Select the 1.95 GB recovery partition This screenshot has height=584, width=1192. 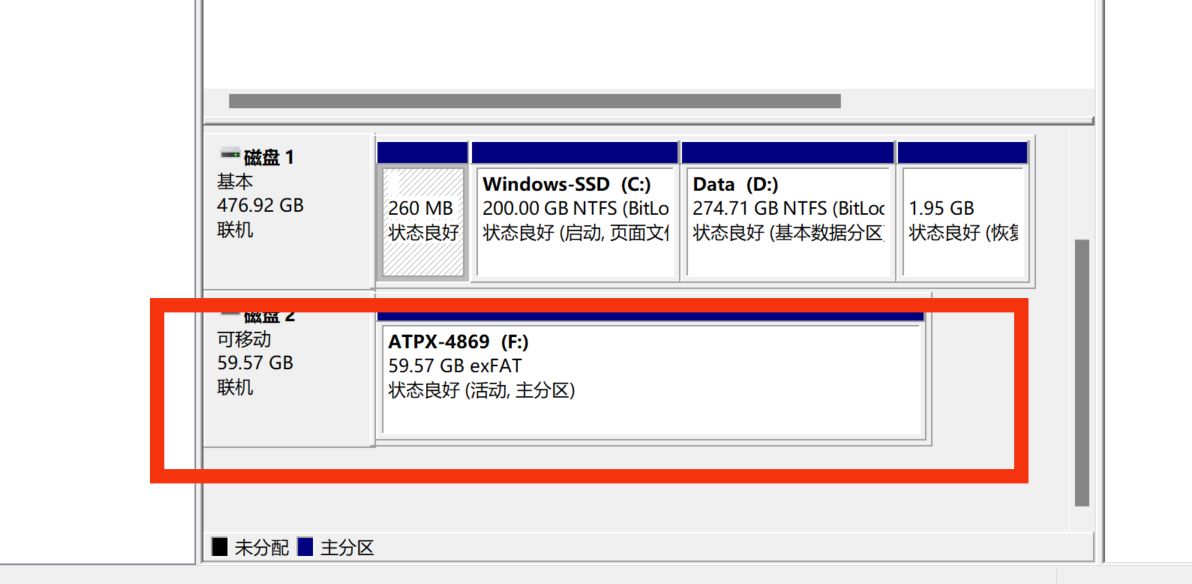click(x=963, y=211)
